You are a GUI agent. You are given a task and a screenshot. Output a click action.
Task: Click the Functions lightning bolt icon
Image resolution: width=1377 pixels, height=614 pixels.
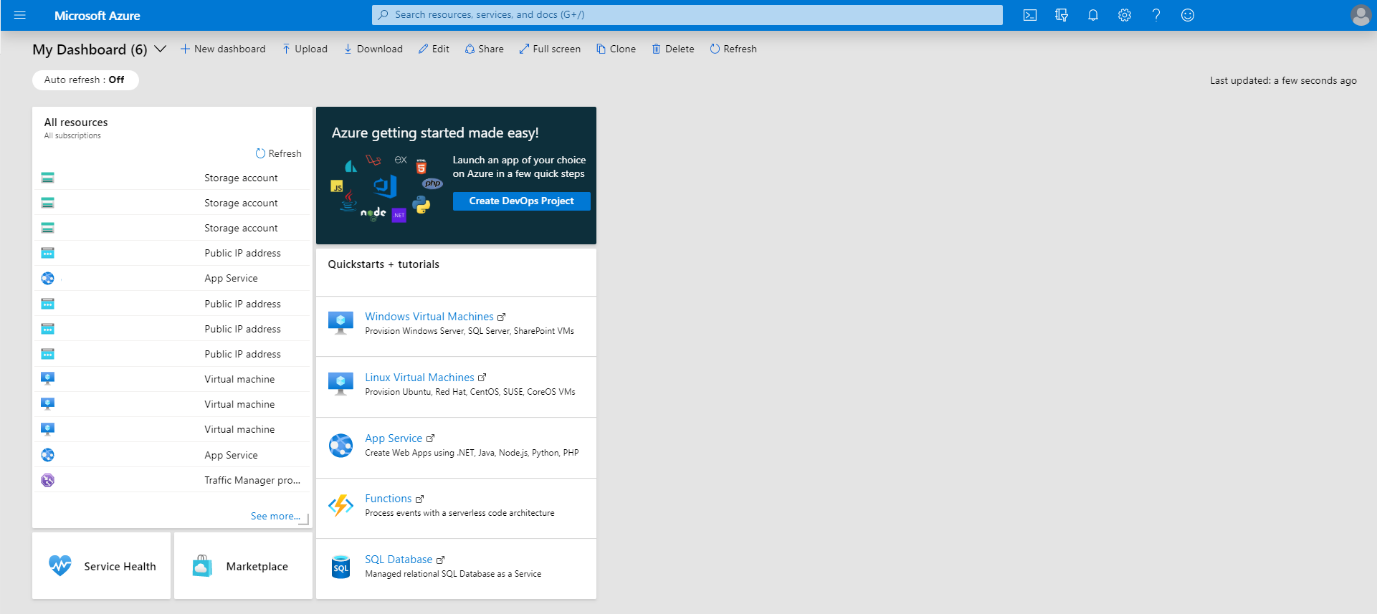click(x=341, y=505)
